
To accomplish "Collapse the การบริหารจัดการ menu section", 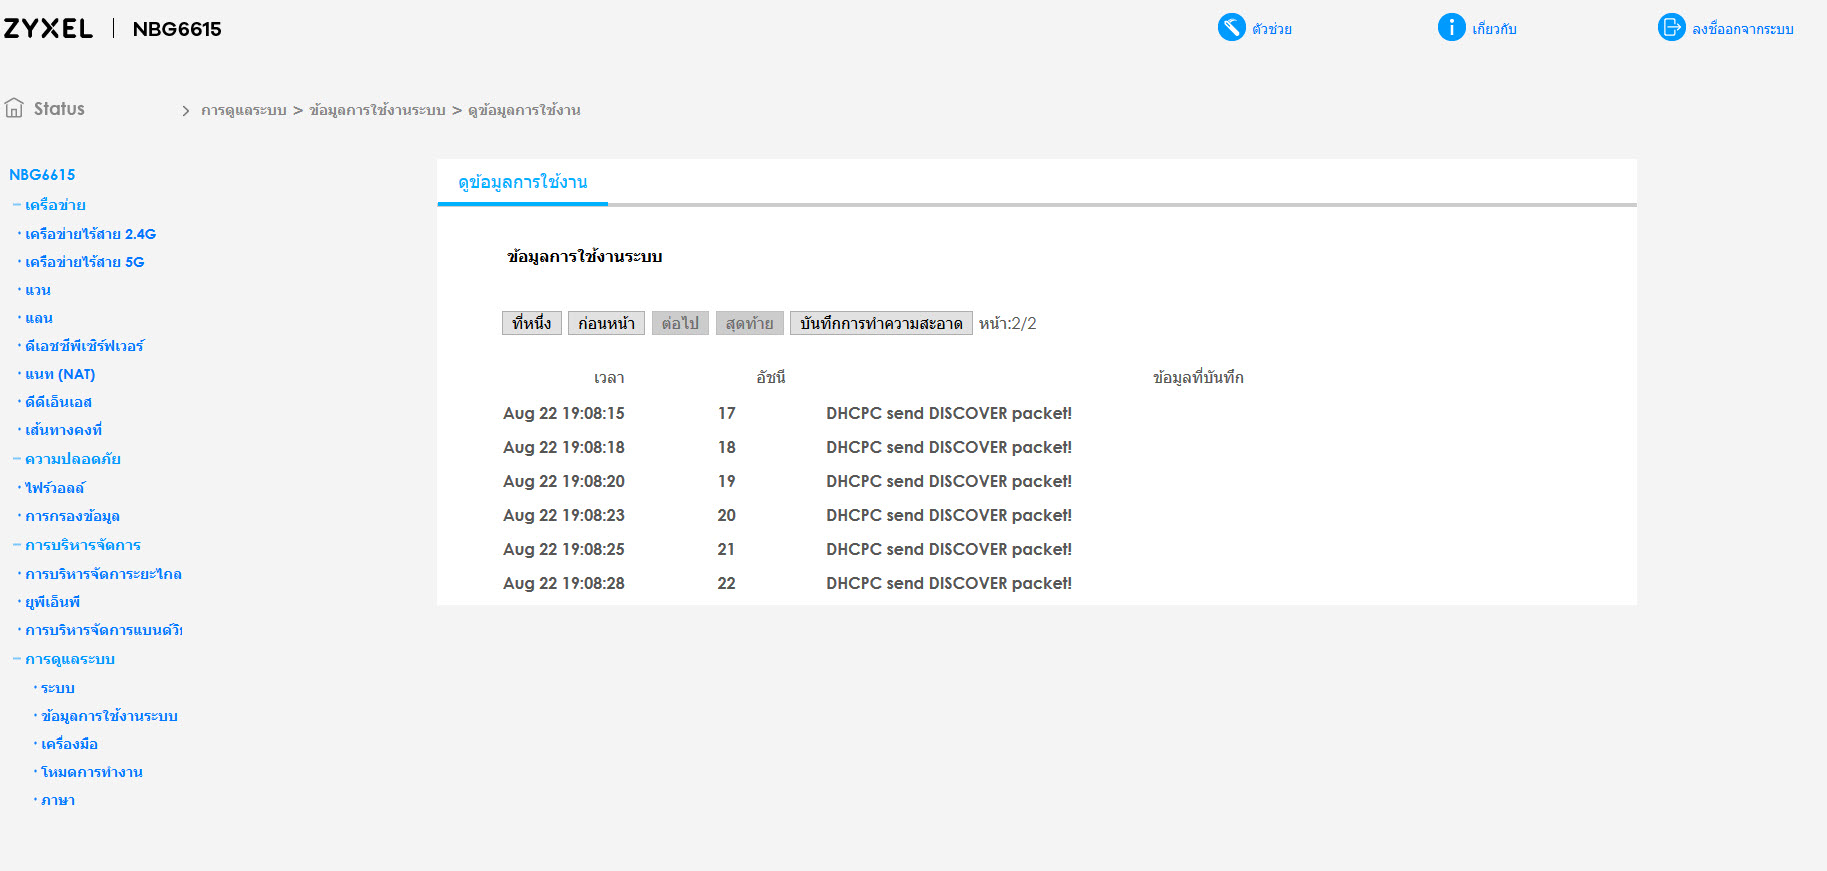I will coord(17,545).
